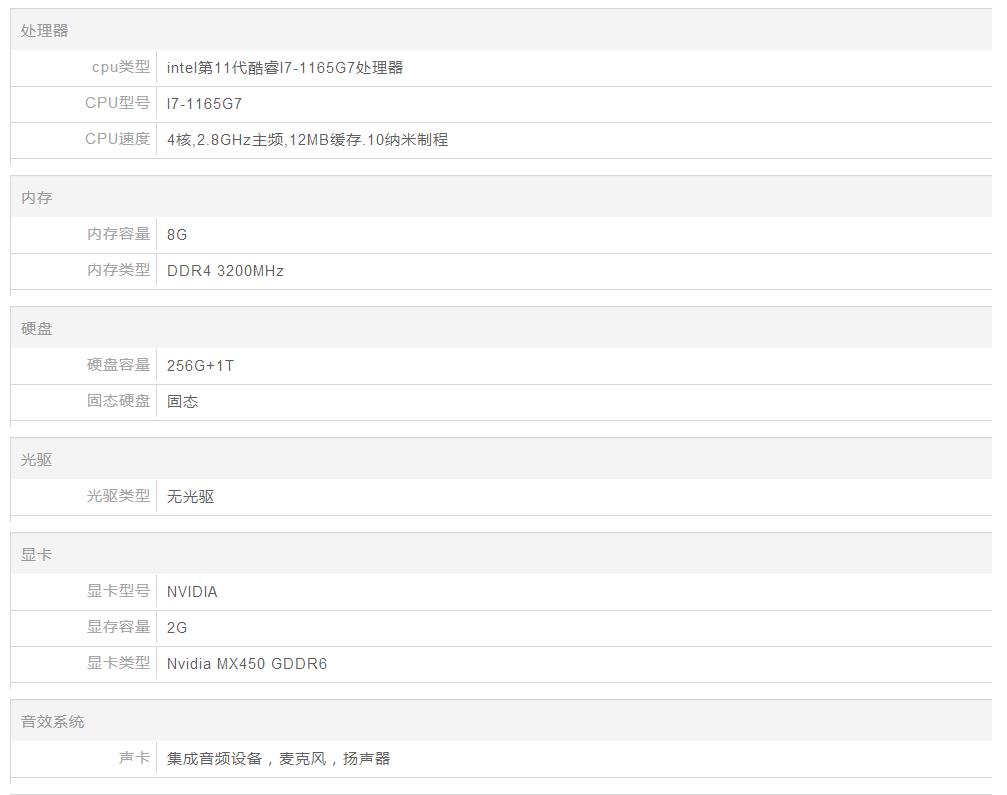
Task: Select the 光驱 section heading
Action: click(37, 460)
